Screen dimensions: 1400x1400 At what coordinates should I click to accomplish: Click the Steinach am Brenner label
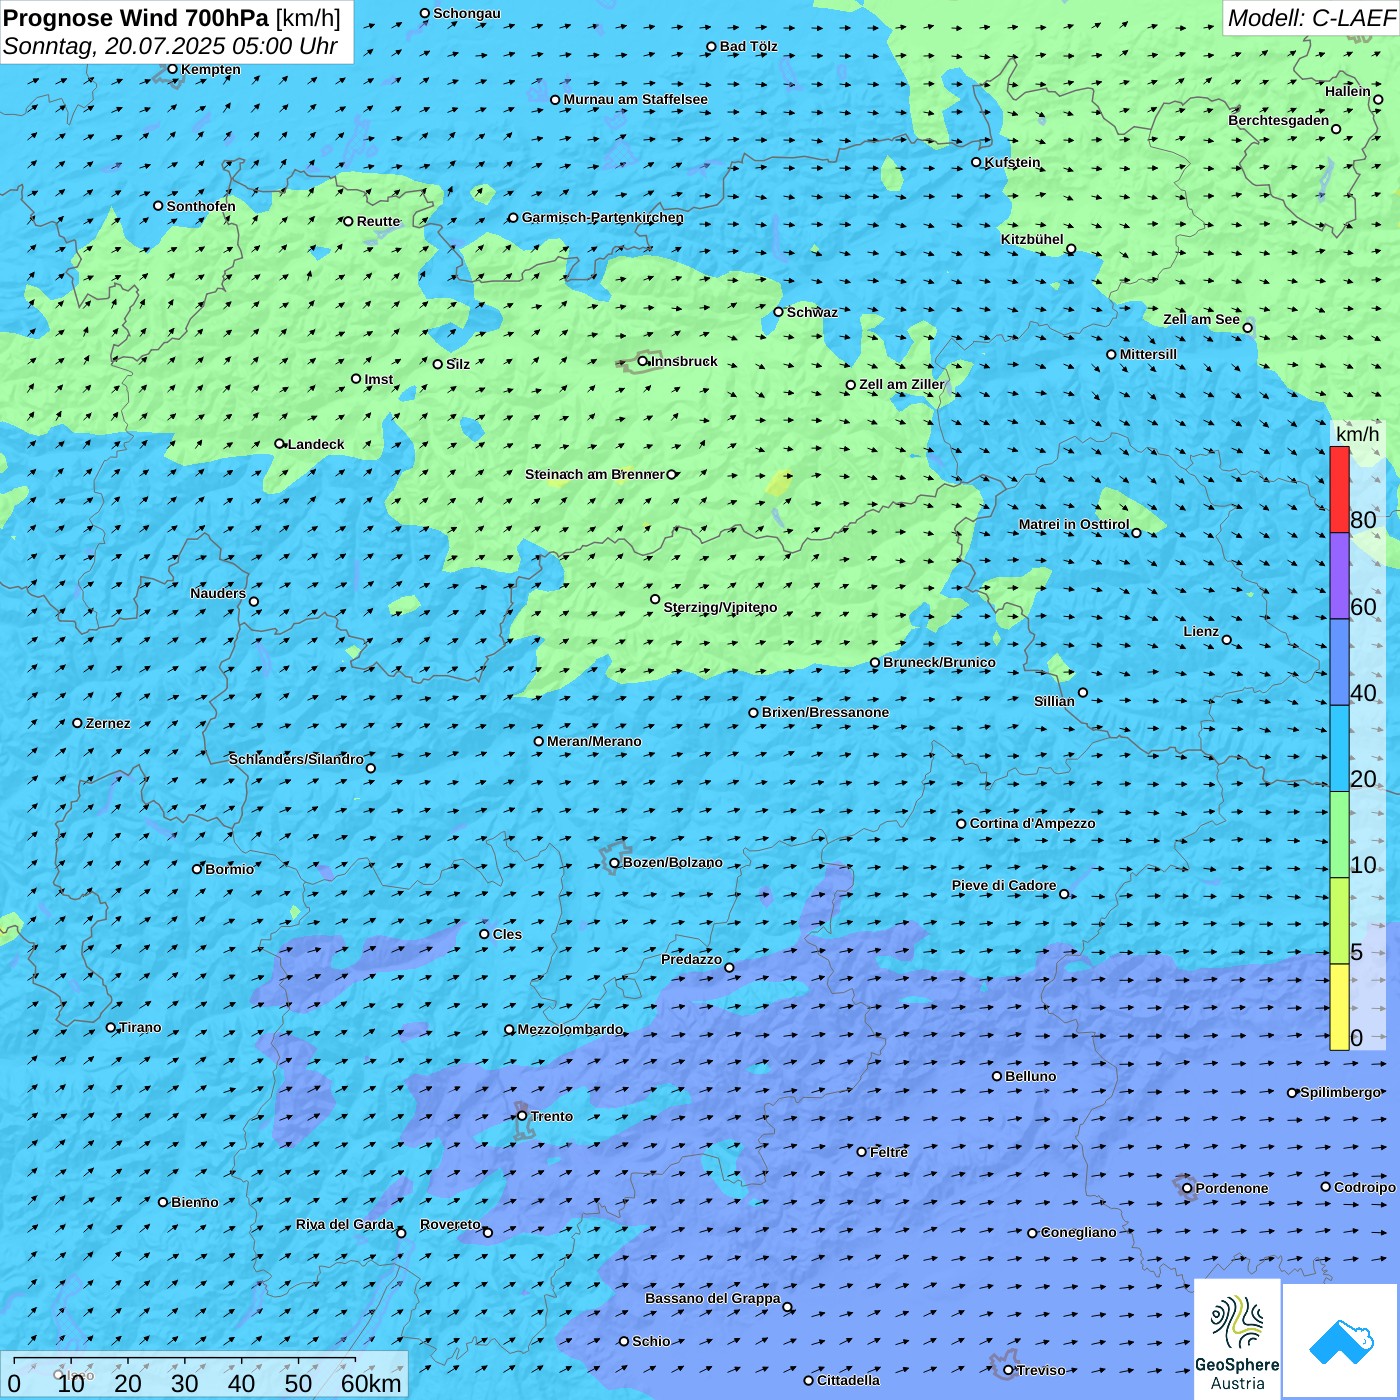tap(594, 474)
